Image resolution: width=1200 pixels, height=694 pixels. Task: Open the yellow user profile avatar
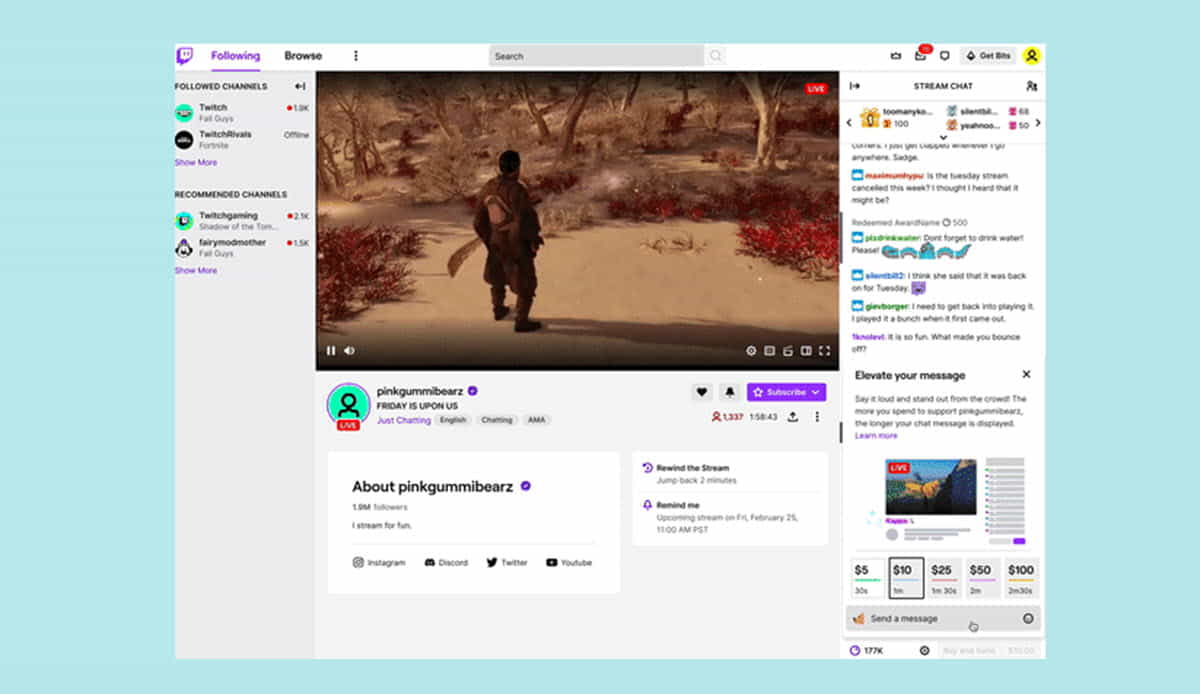[1031, 56]
